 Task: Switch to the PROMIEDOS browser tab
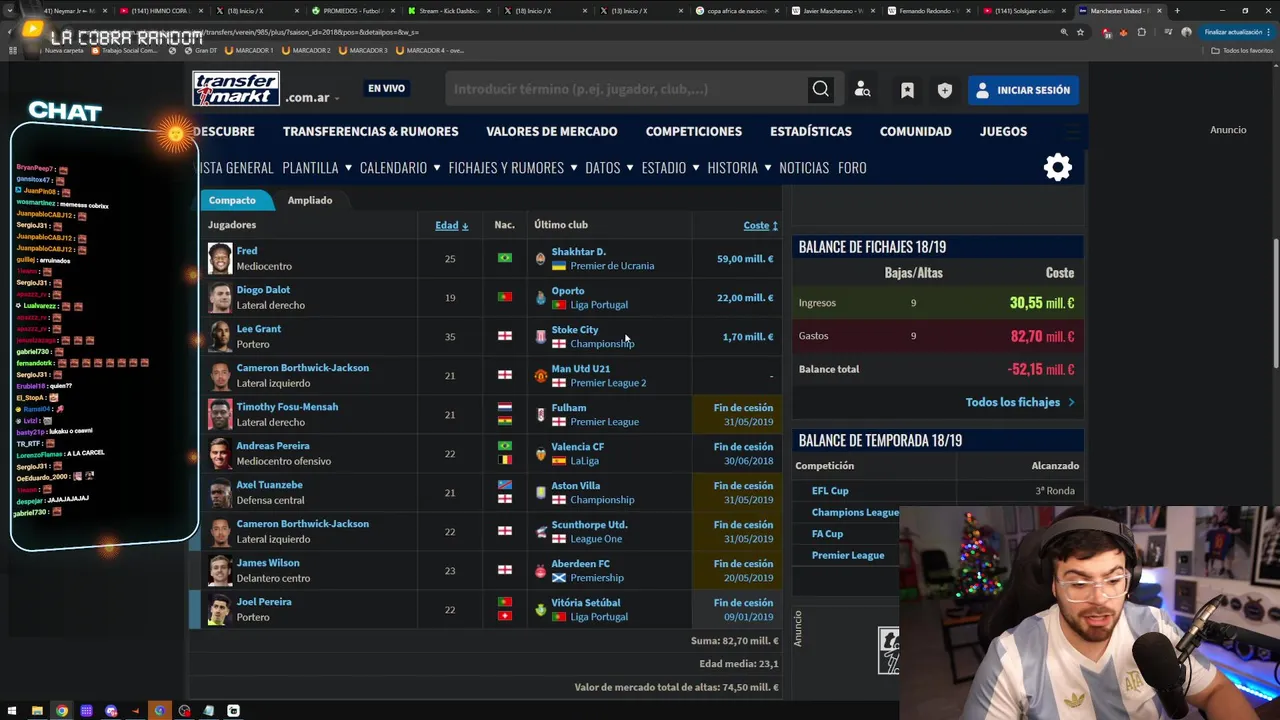[352, 11]
